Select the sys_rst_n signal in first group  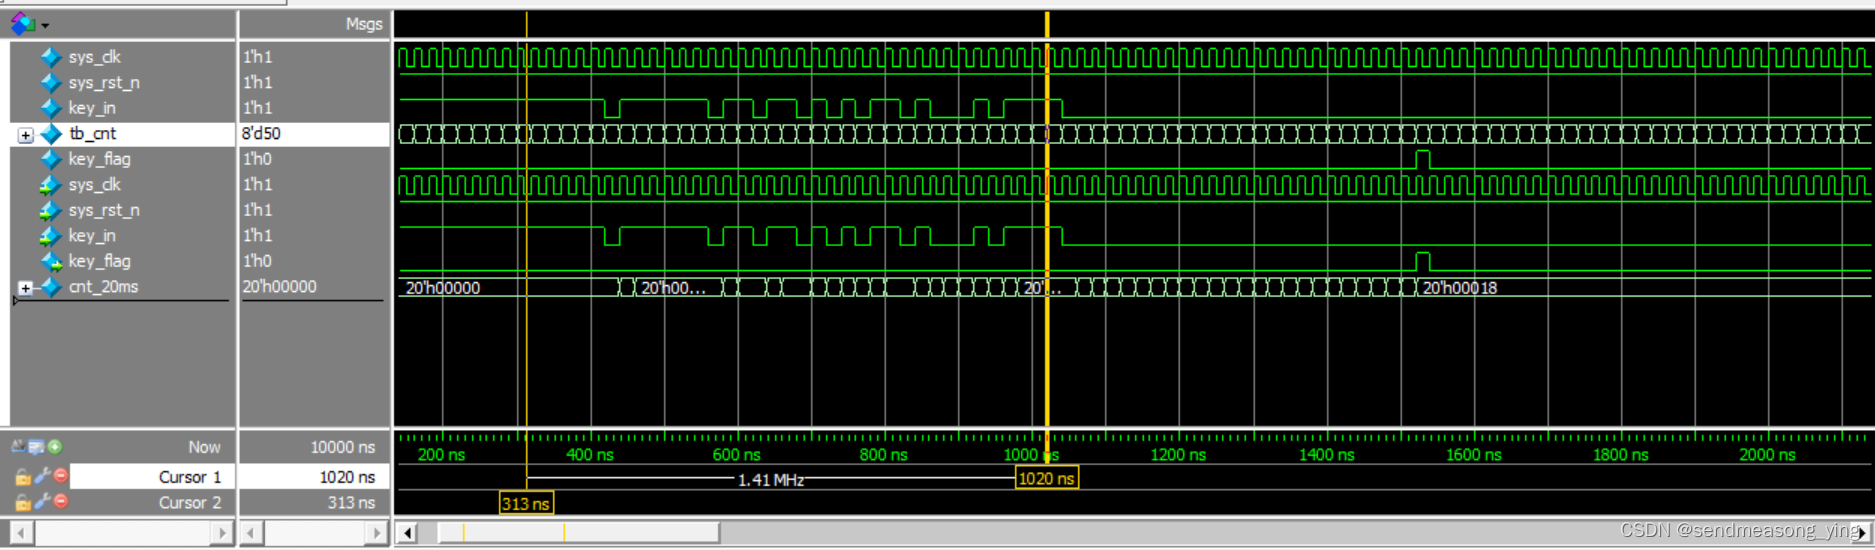coord(104,83)
